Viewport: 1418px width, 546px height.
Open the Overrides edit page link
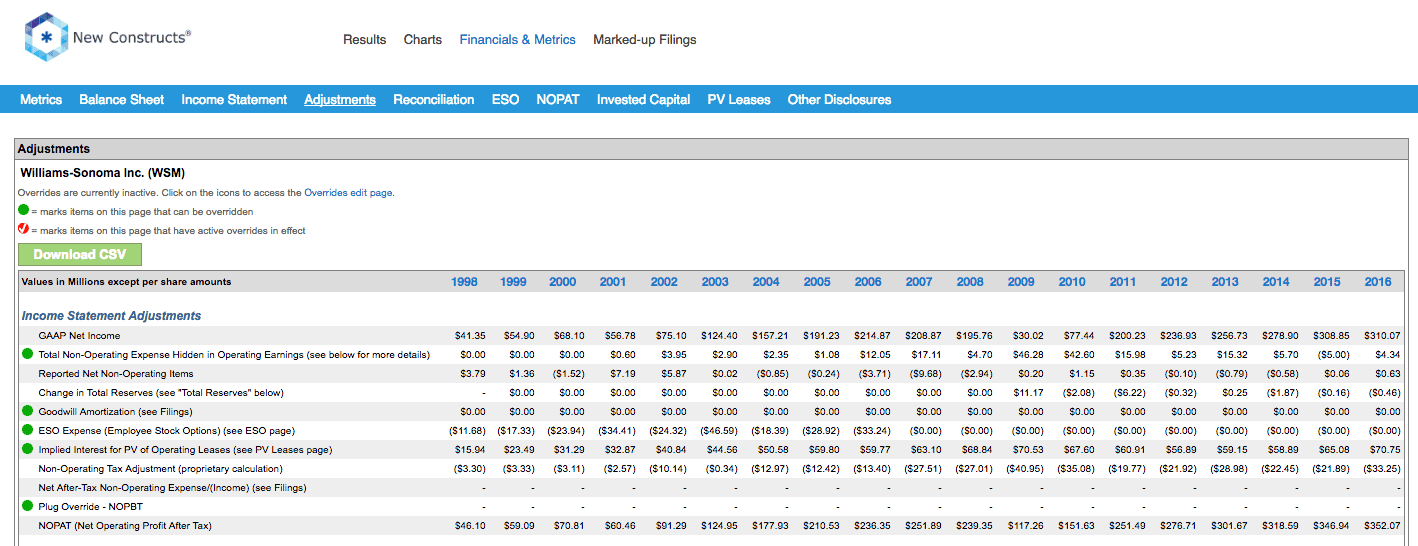(349, 192)
